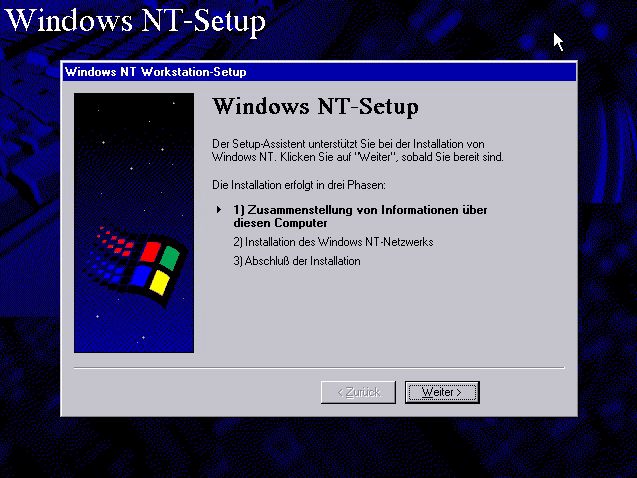
Task: Click the green pane of Windows logo
Action: 169,258
